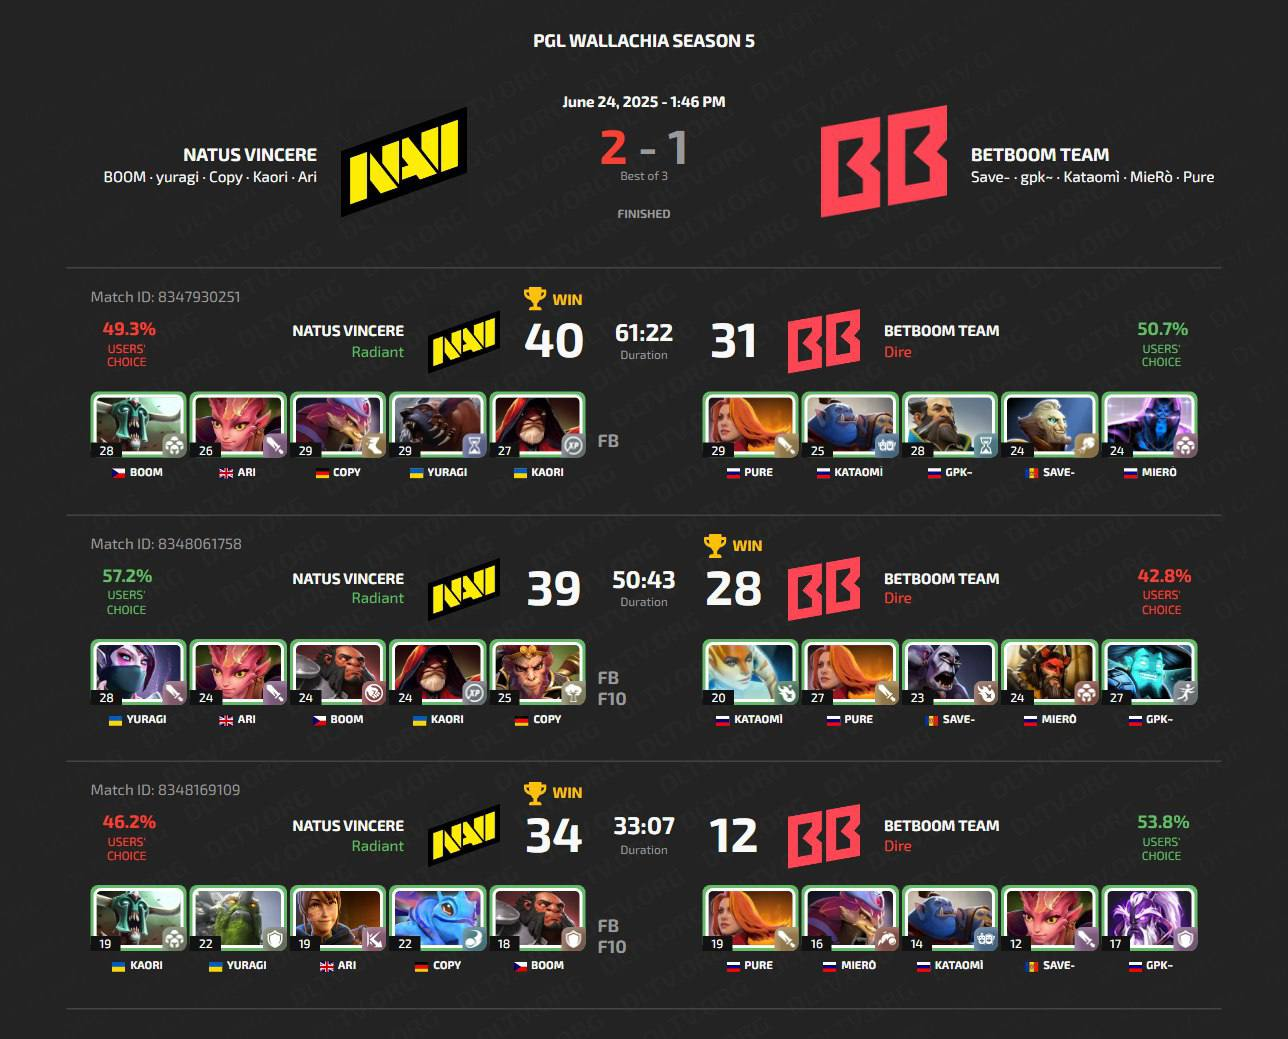Select Pure's hero portrait in game one
Image resolution: width=1288 pixels, height=1039 pixels.
point(750,426)
